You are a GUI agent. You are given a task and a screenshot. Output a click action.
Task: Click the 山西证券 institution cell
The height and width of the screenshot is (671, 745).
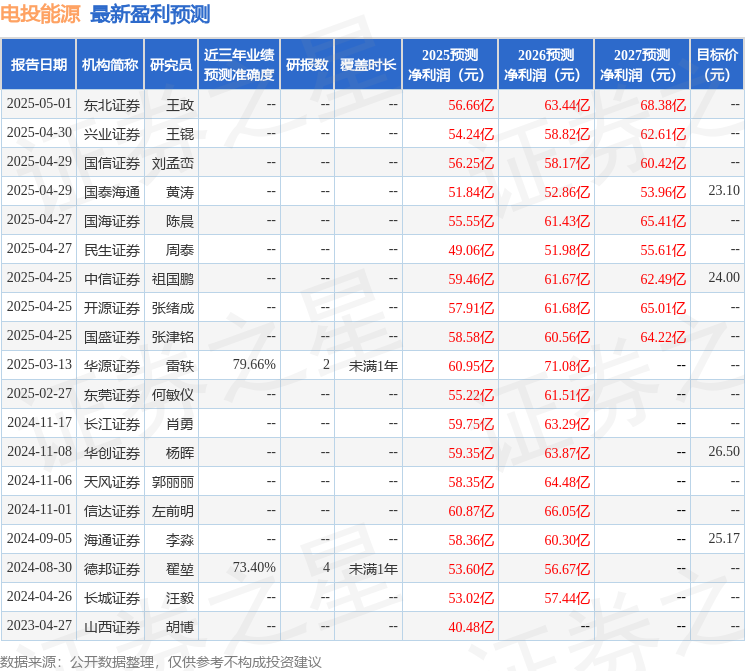point(112,627)
